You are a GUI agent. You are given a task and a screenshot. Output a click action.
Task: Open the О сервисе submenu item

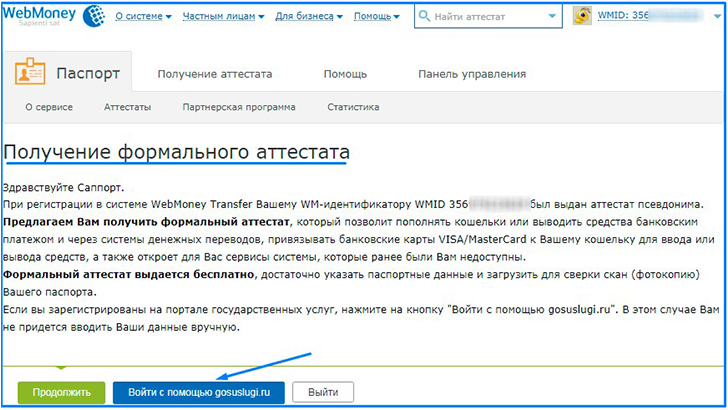(x=49, y=107)
